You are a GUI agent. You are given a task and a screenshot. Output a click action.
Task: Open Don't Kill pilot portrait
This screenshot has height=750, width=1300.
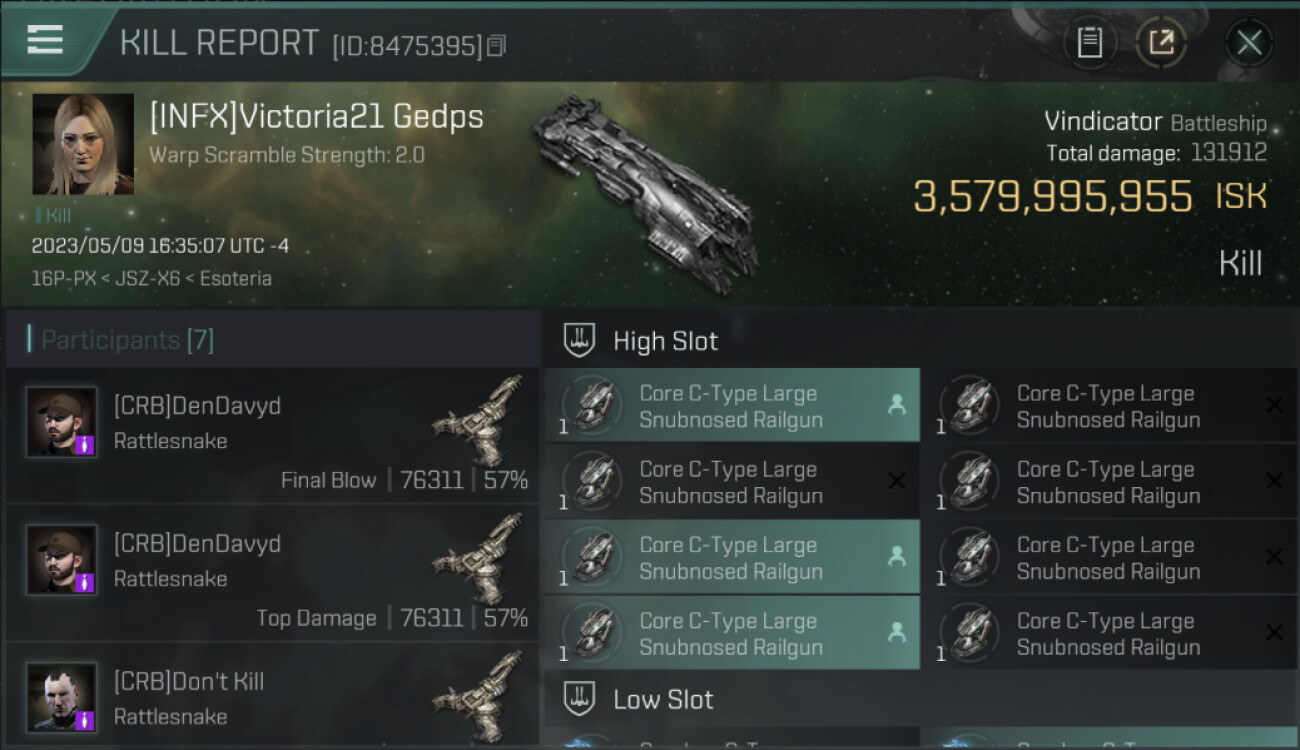click(62, 697)
